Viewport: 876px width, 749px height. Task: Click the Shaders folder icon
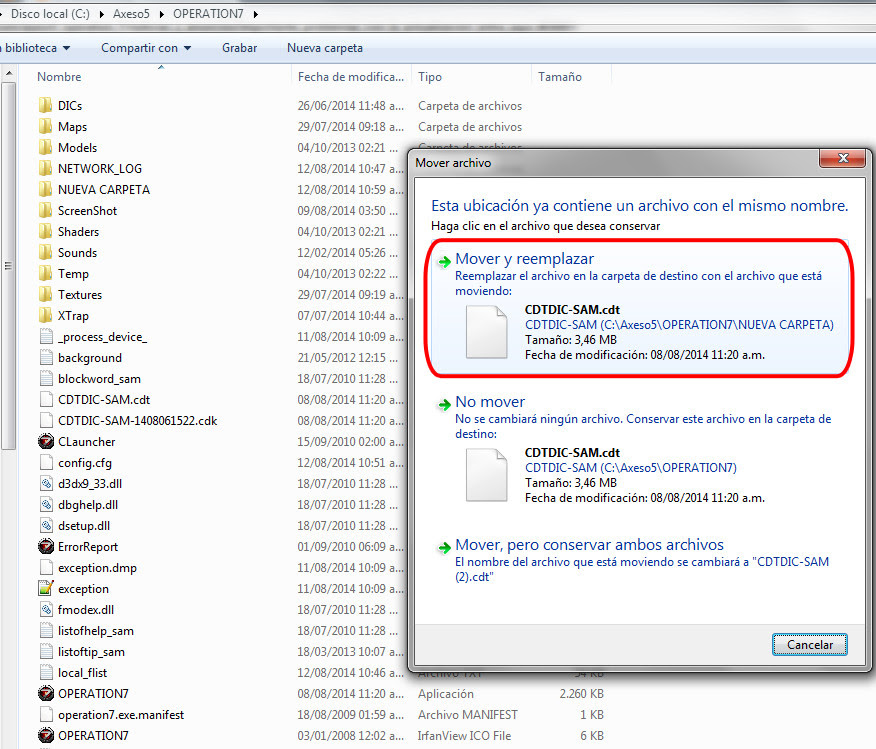(x=46, y=232)
